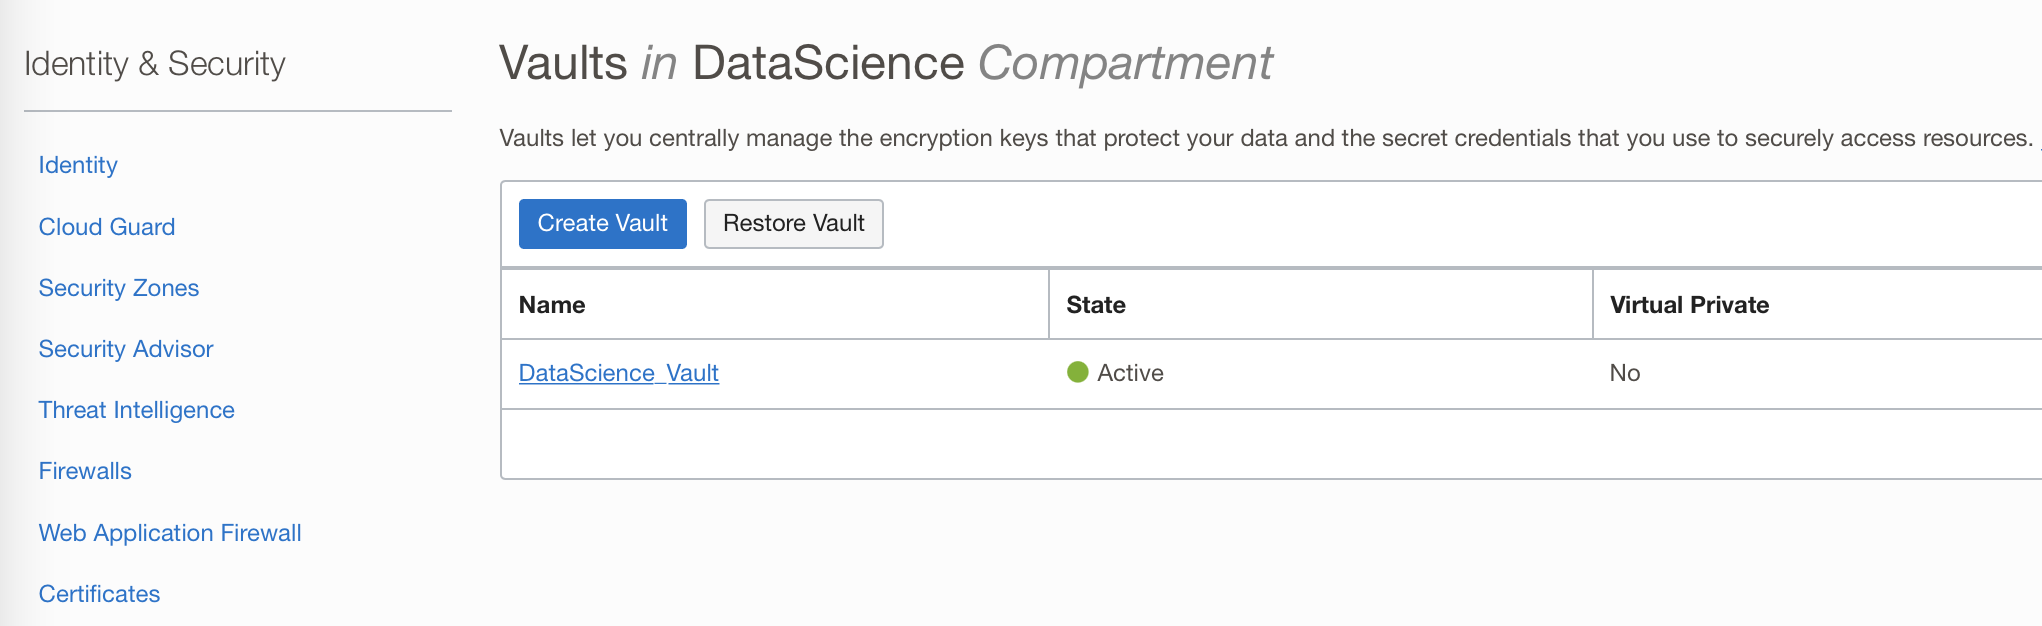Click the green Active status dot
The image size is (2042, 626).
tap(1077, 372)
